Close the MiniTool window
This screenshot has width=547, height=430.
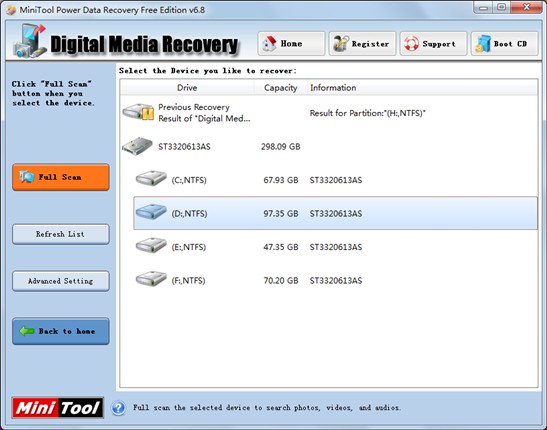tap(527, 7)
